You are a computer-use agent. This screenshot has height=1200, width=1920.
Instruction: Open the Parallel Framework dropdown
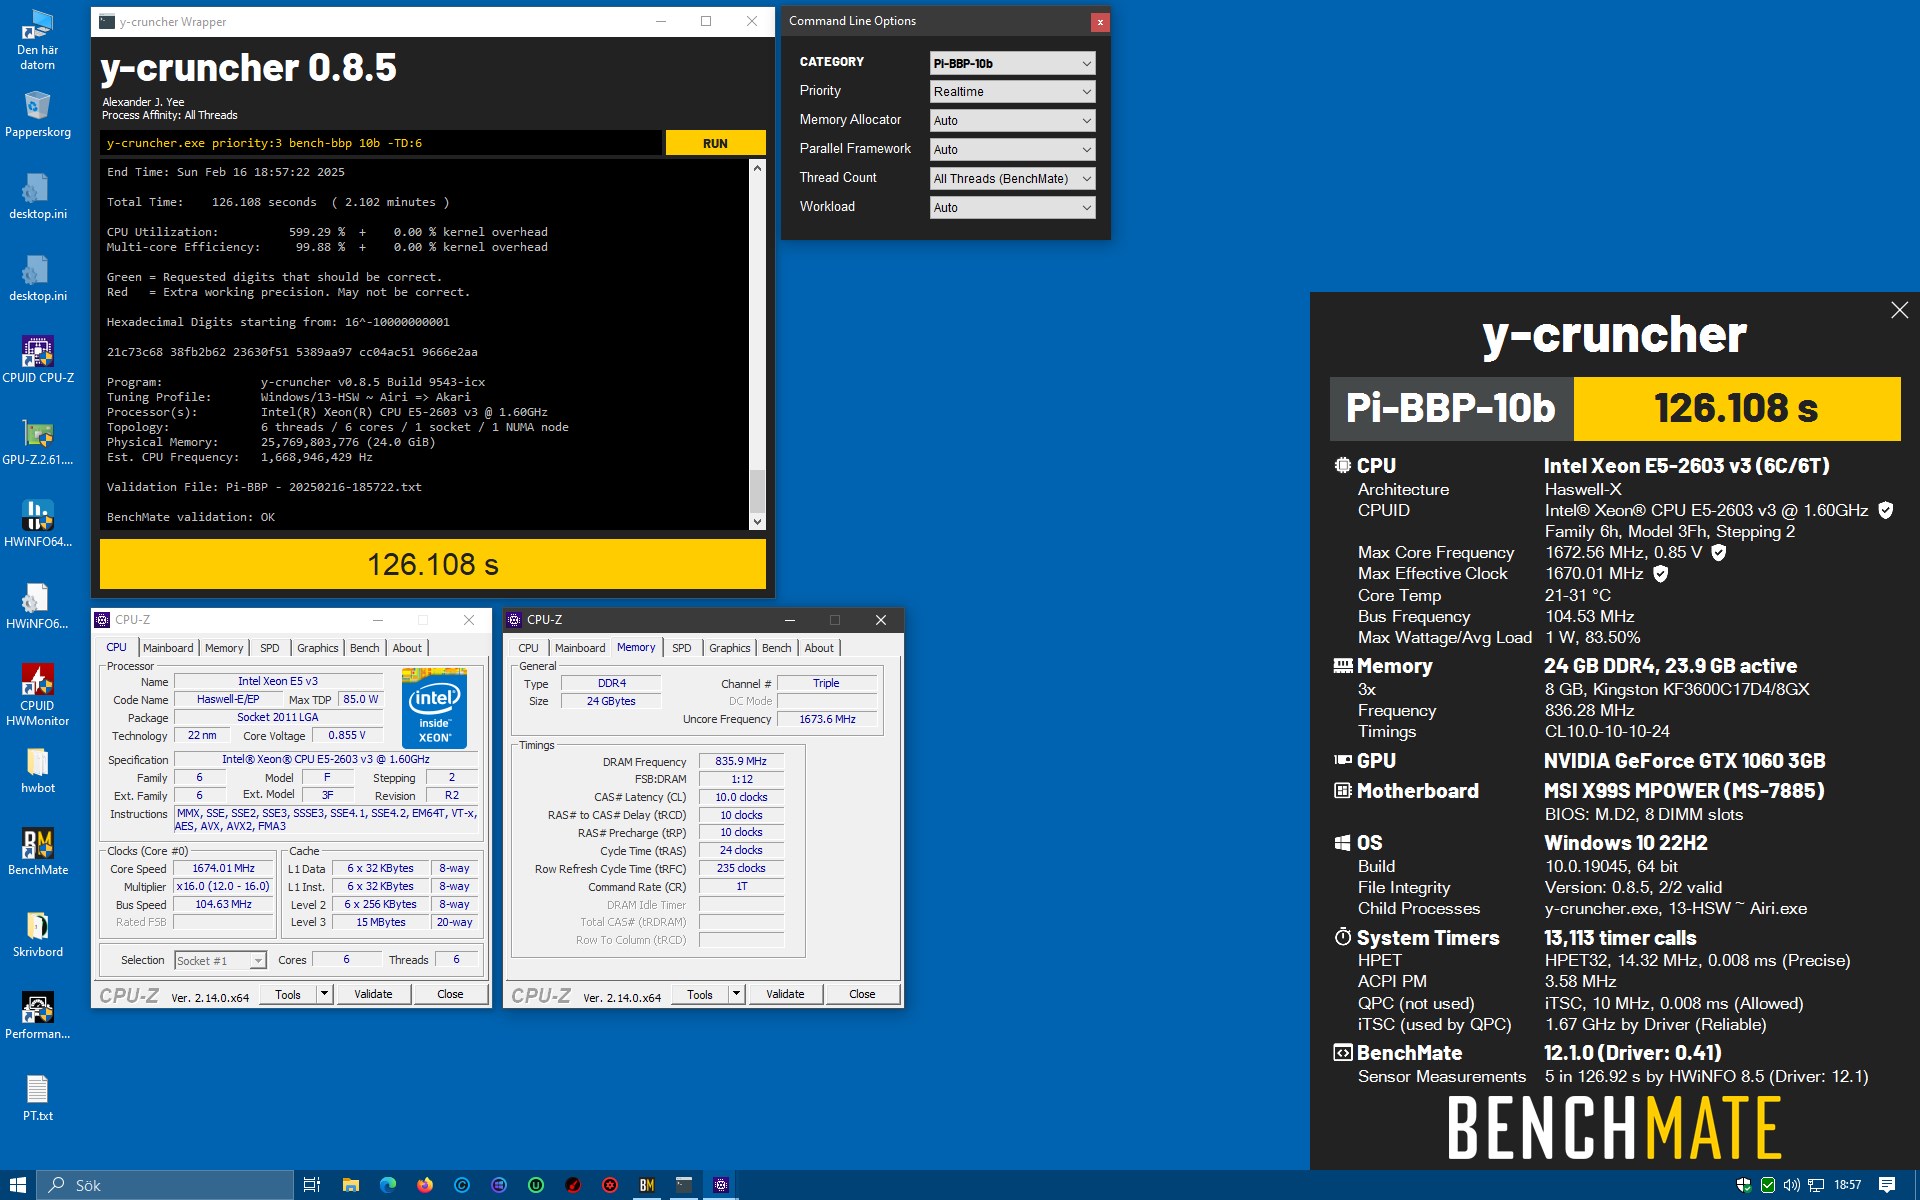pos(1012,150)
